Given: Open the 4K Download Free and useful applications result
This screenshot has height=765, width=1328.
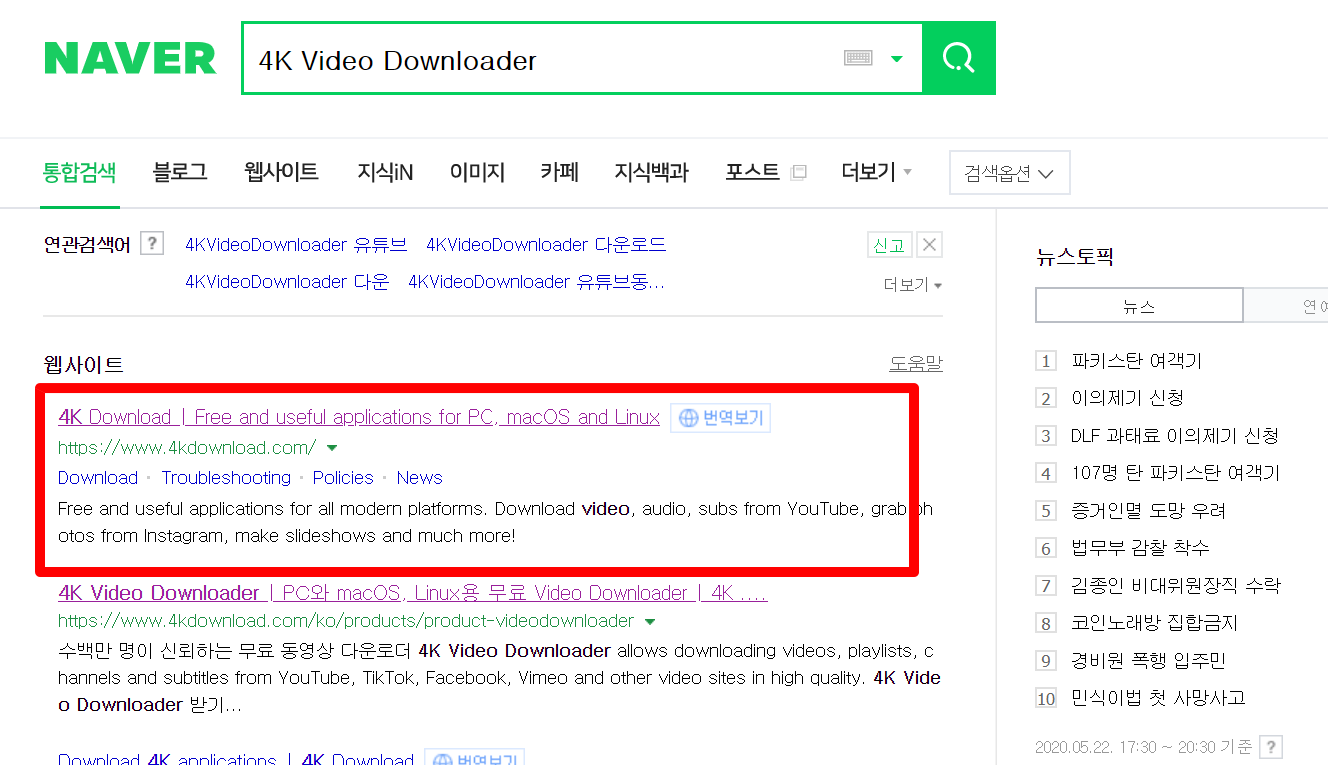Looking at the screenshot, I should (359, 417).
